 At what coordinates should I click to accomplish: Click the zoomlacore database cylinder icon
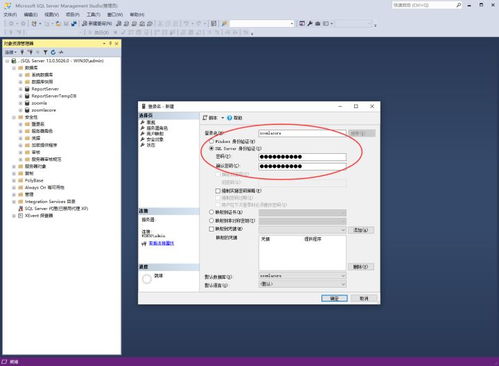click(27, 110)
